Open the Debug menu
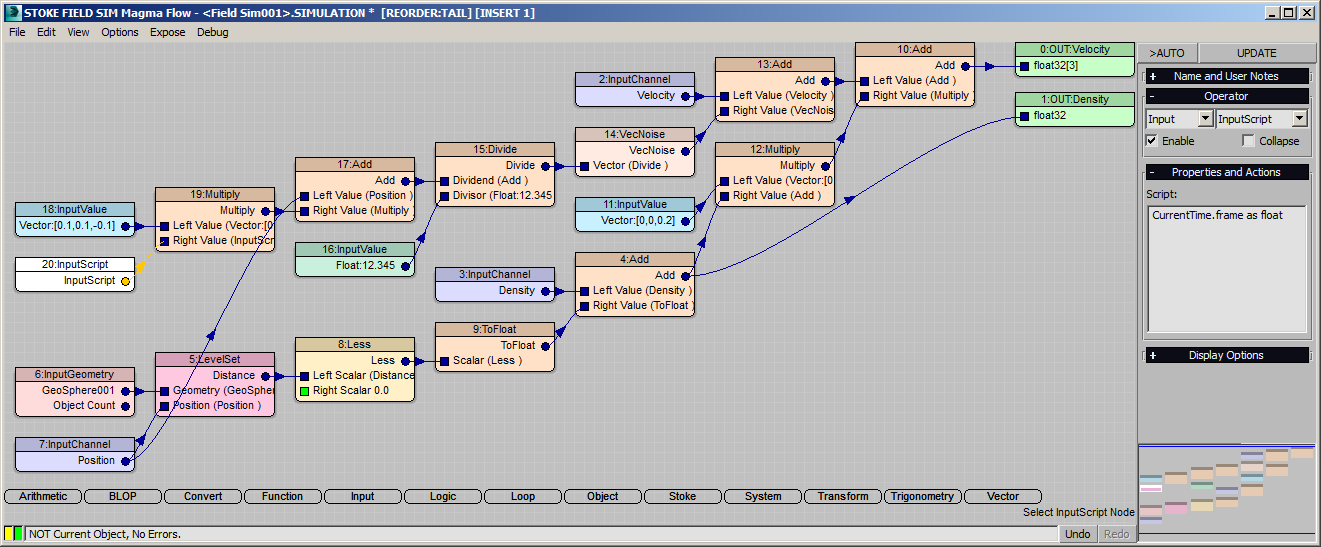Image resolution: width=1321 pixels, height=547 pixels. [212, 32]
